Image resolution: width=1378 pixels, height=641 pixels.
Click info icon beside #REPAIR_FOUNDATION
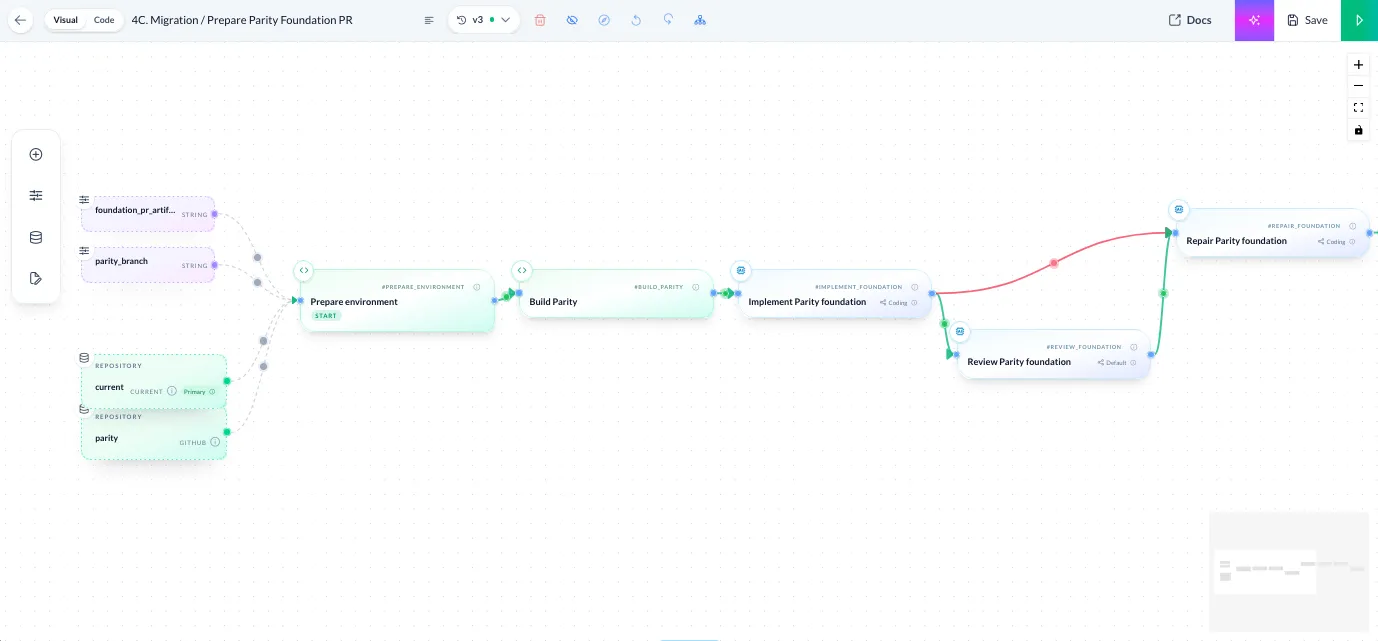point(1352,226)
